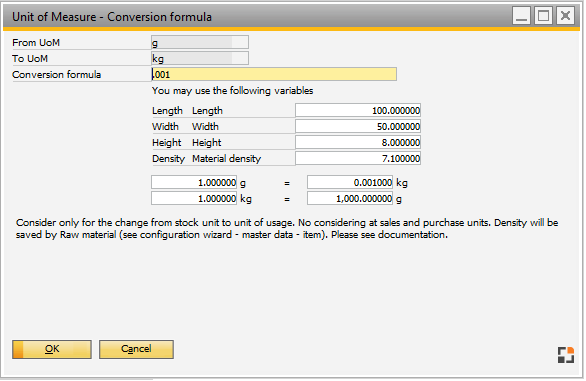The height and width of the screenshot is (381, 586).
Task: Click the 'Conversion formula' label
Action: (x=56, y=74)
